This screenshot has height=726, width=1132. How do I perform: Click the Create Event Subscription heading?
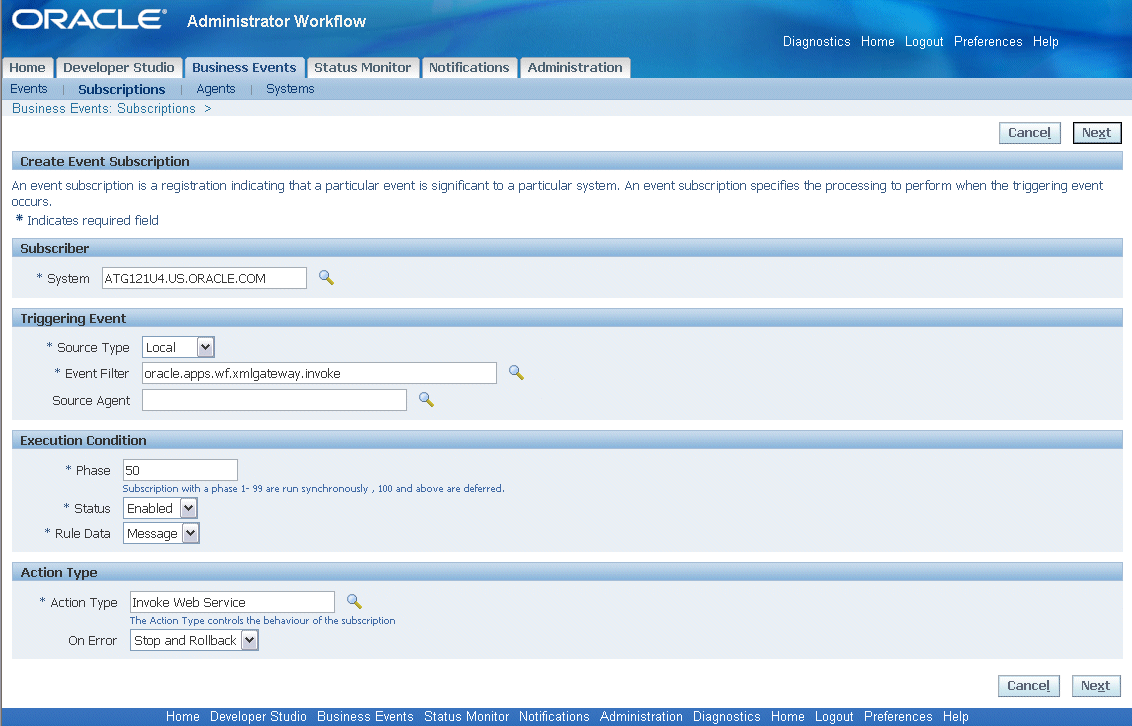[105, 162]
